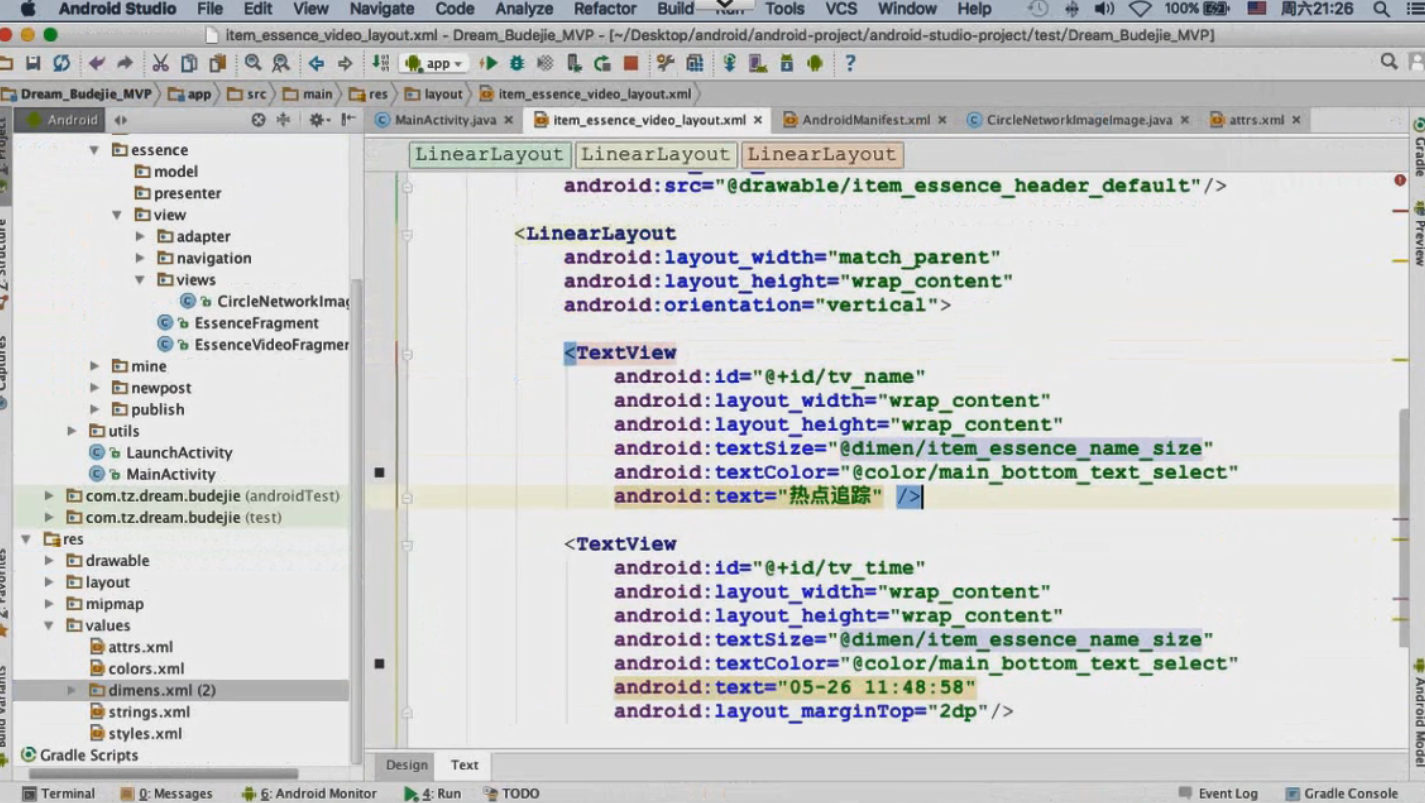Expand the navigation package folder
The image size is (1425, 803).
(x=140, y=258)
